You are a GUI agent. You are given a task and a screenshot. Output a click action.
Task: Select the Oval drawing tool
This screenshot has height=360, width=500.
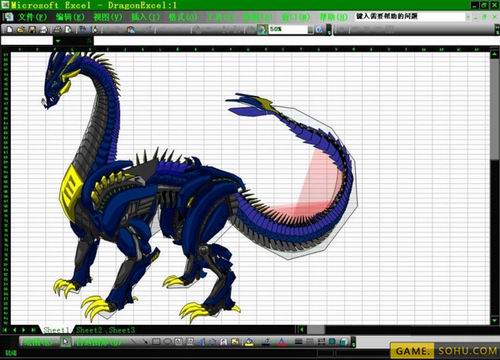[x=167, y=342]
